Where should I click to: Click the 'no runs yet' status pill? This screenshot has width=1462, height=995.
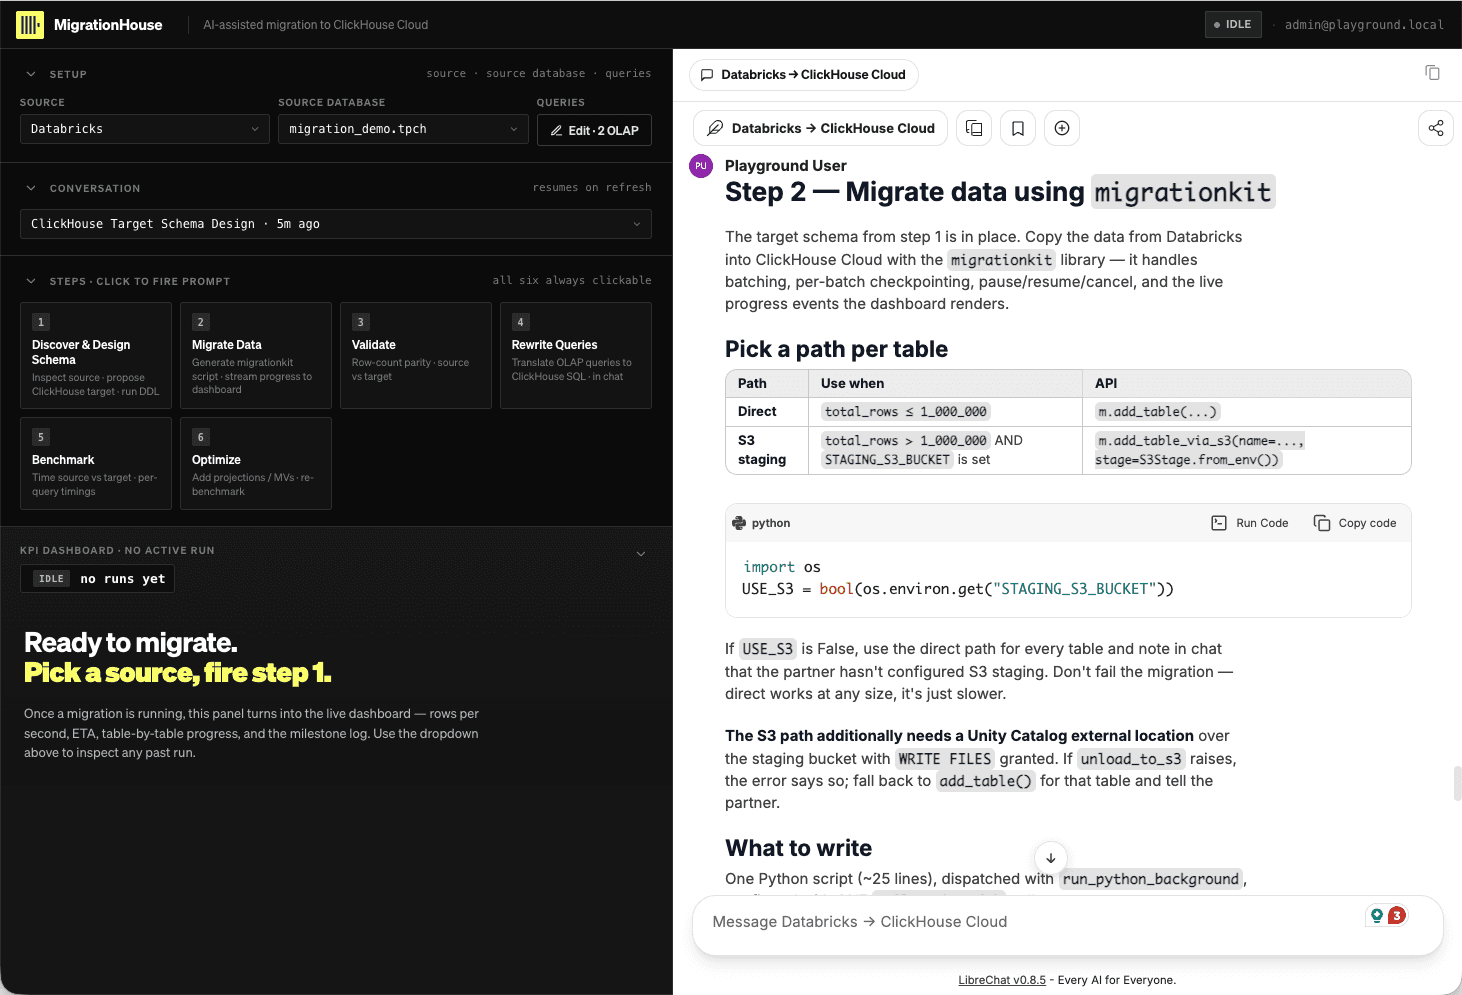click(97, 579)
